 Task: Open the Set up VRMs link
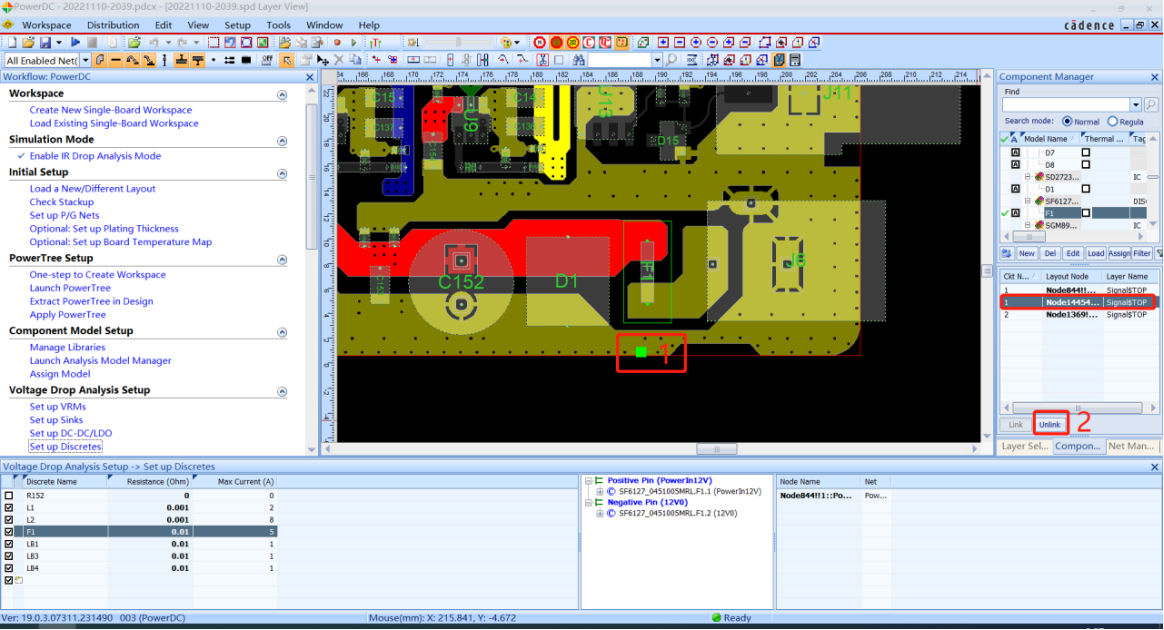point(58,407)
